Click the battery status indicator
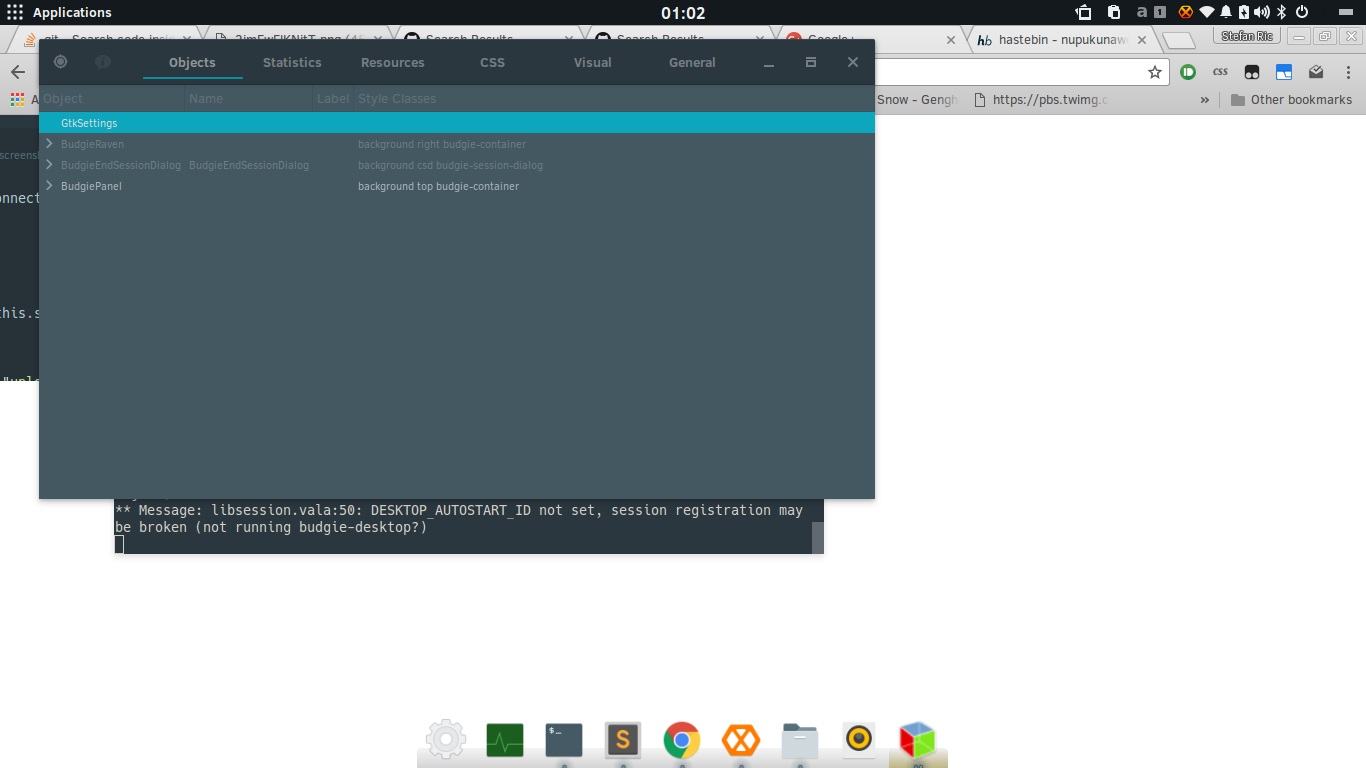This screenshot has width=1366, height=768. (1244, 12)
